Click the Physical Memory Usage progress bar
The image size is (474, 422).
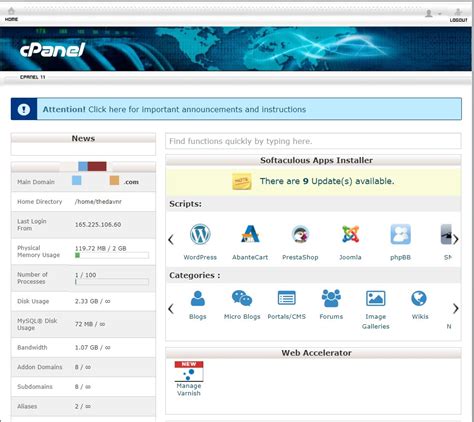coord(112,255)
